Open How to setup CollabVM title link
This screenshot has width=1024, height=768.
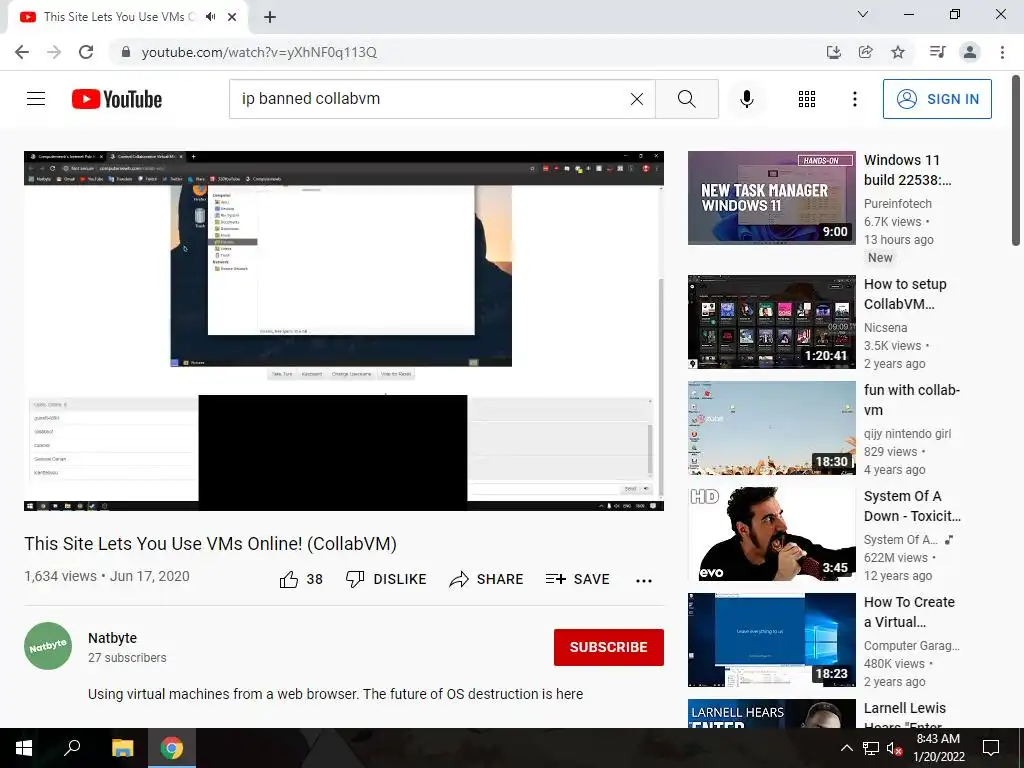point(905,294)
